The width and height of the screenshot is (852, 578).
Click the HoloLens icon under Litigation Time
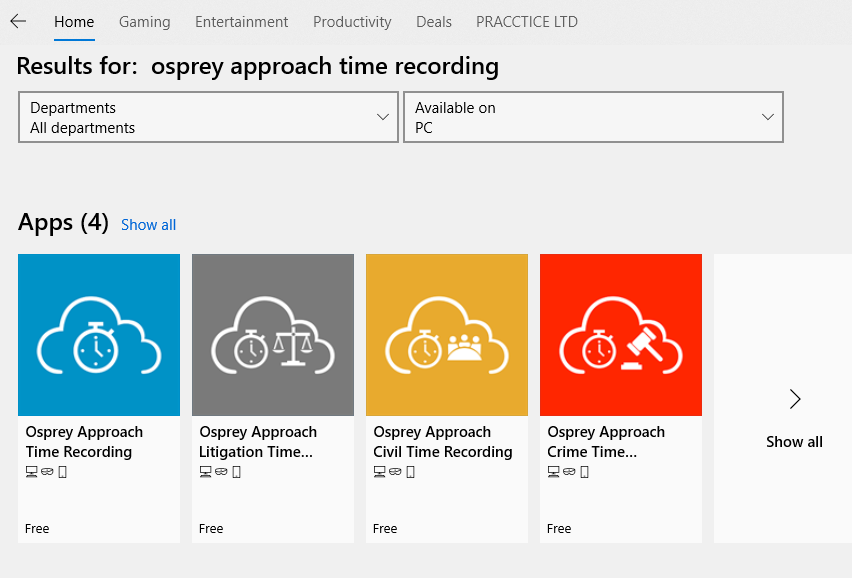(221, 472)
